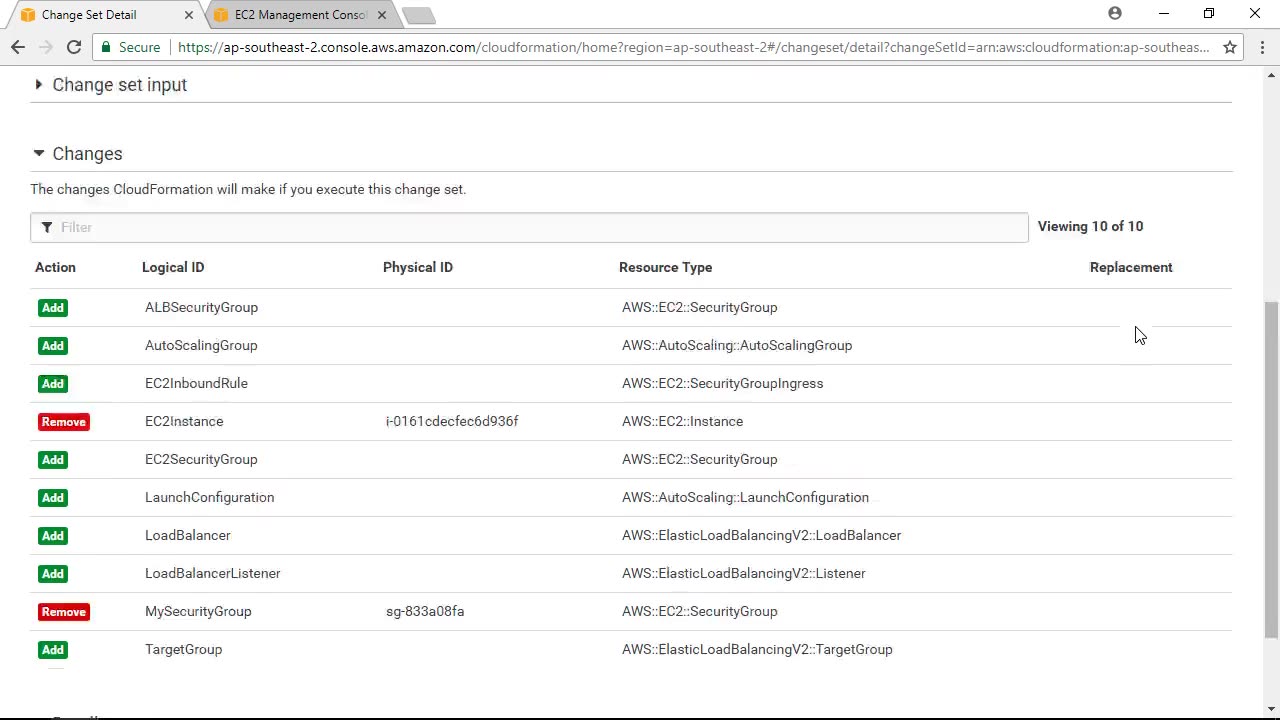Click the Add badge for ALBSecurityGroup

53,308
